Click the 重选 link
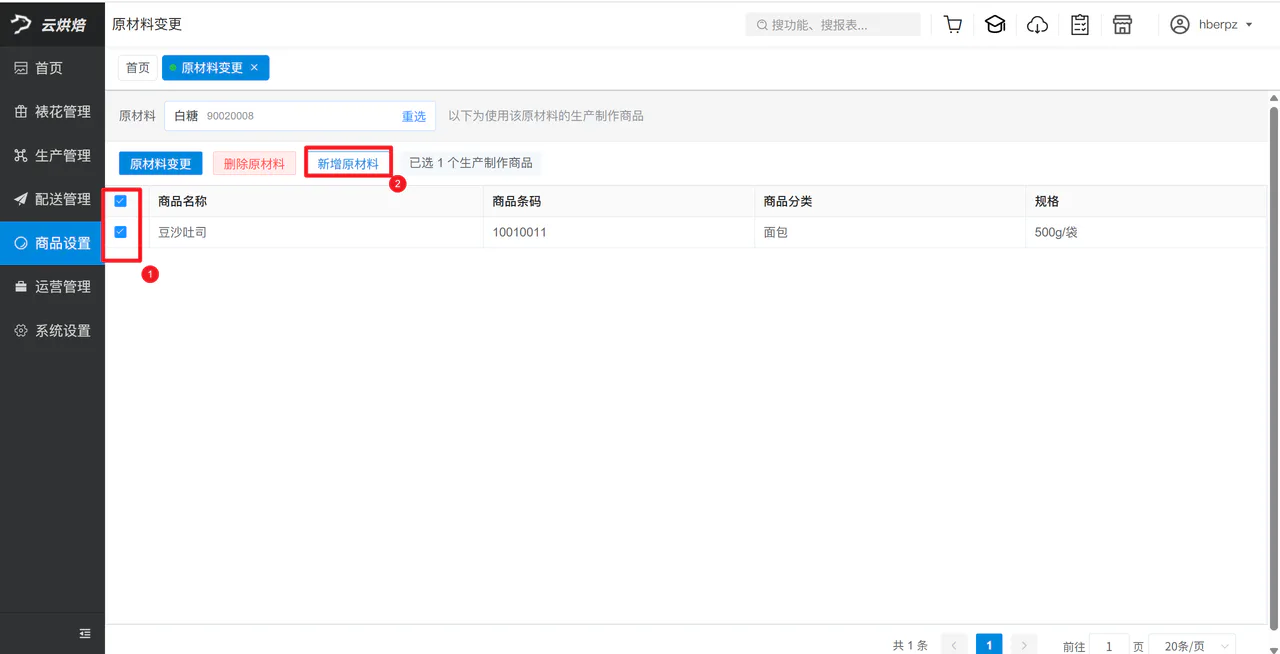This screenshot has width=1280, height=654. (x=414, y=116)
